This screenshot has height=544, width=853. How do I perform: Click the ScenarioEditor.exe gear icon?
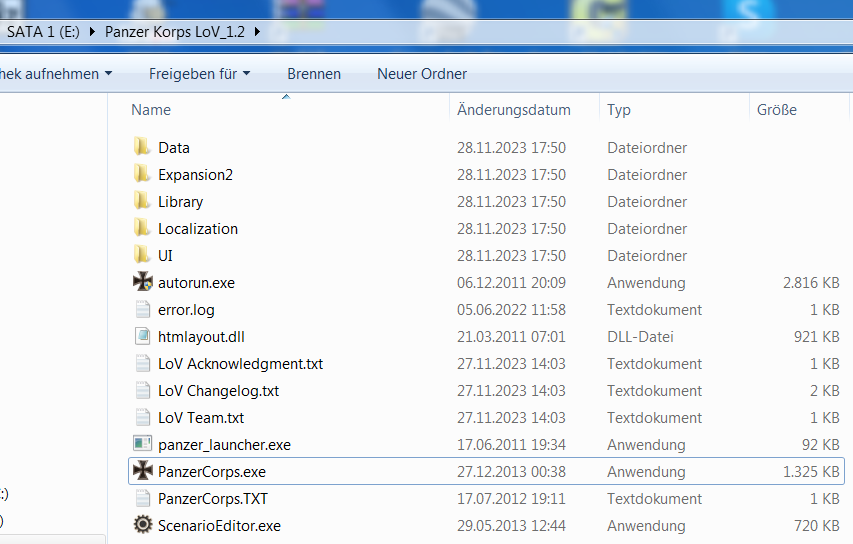[x=143, y=525]
